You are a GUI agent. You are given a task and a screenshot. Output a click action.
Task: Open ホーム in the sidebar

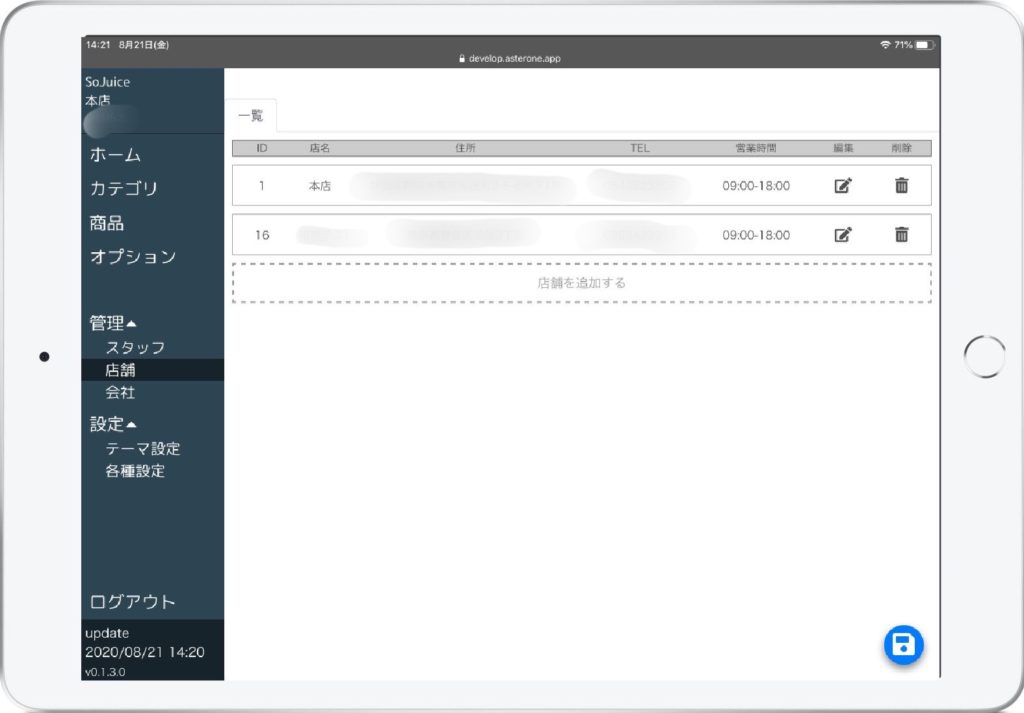click(x=115, y=155)
